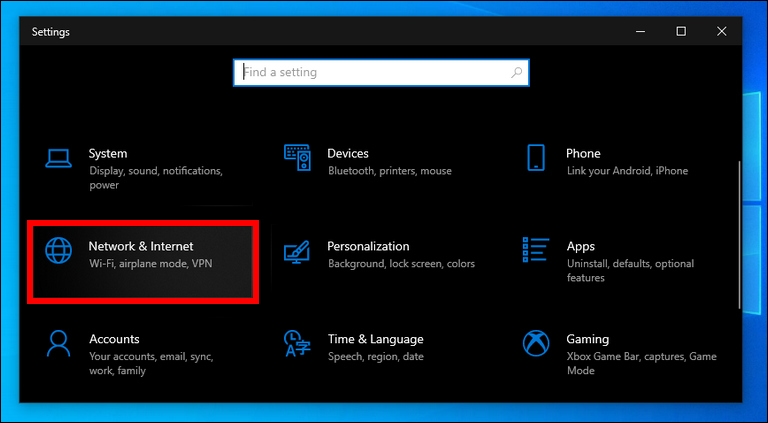768x423 pixels.
Task: Open the Accounts person icon
Action: [58, 344]
